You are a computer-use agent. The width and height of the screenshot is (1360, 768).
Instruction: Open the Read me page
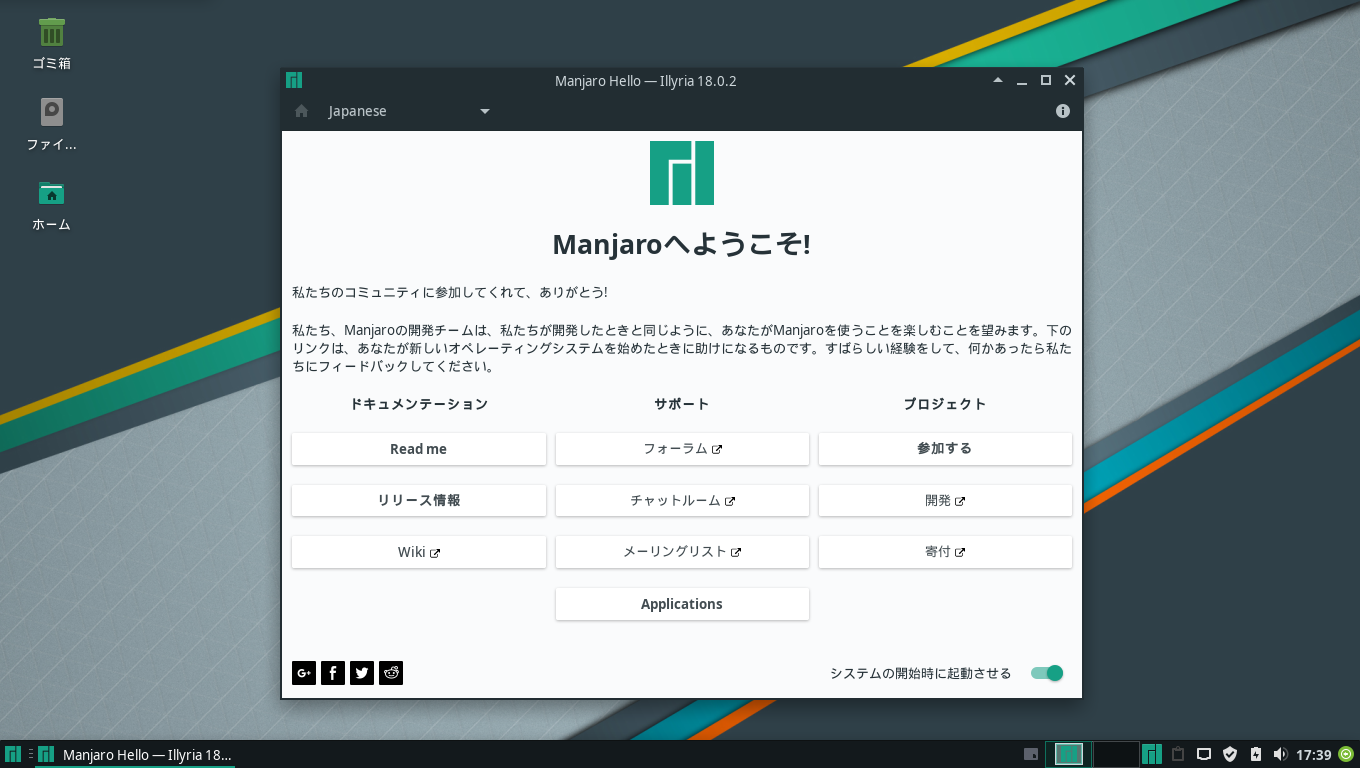419,449
